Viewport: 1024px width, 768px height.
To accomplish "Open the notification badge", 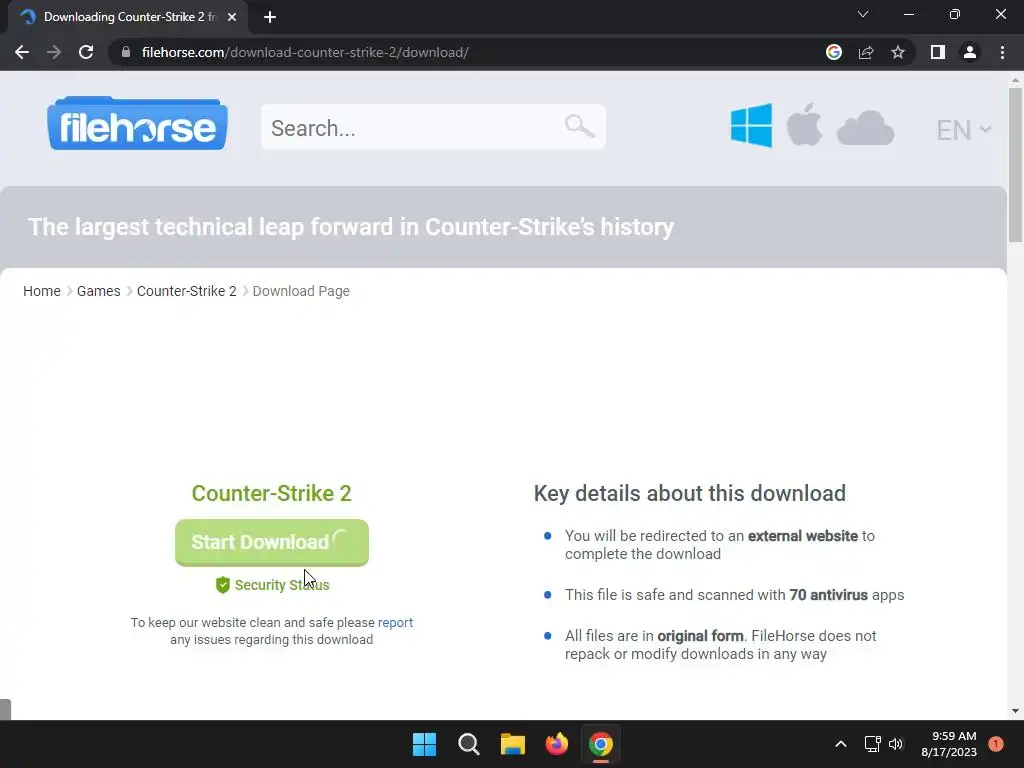I will coord(996,743).
